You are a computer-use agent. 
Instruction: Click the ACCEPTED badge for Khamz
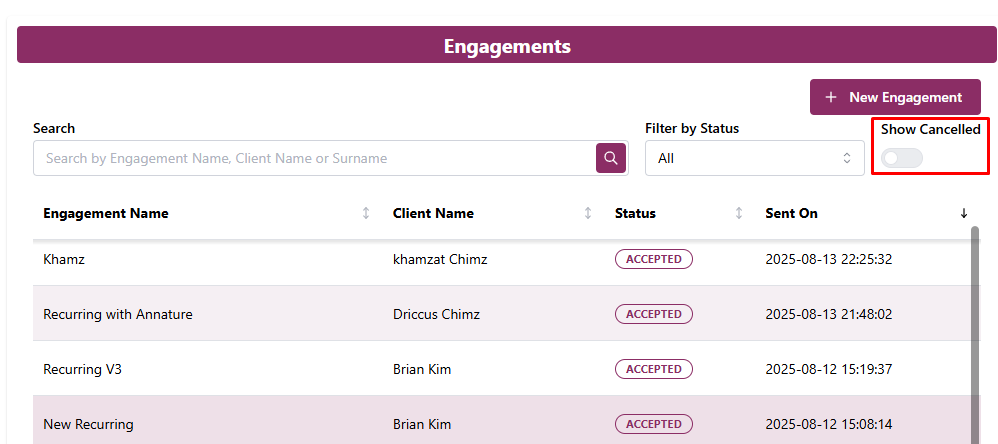(x=653, y=259)
